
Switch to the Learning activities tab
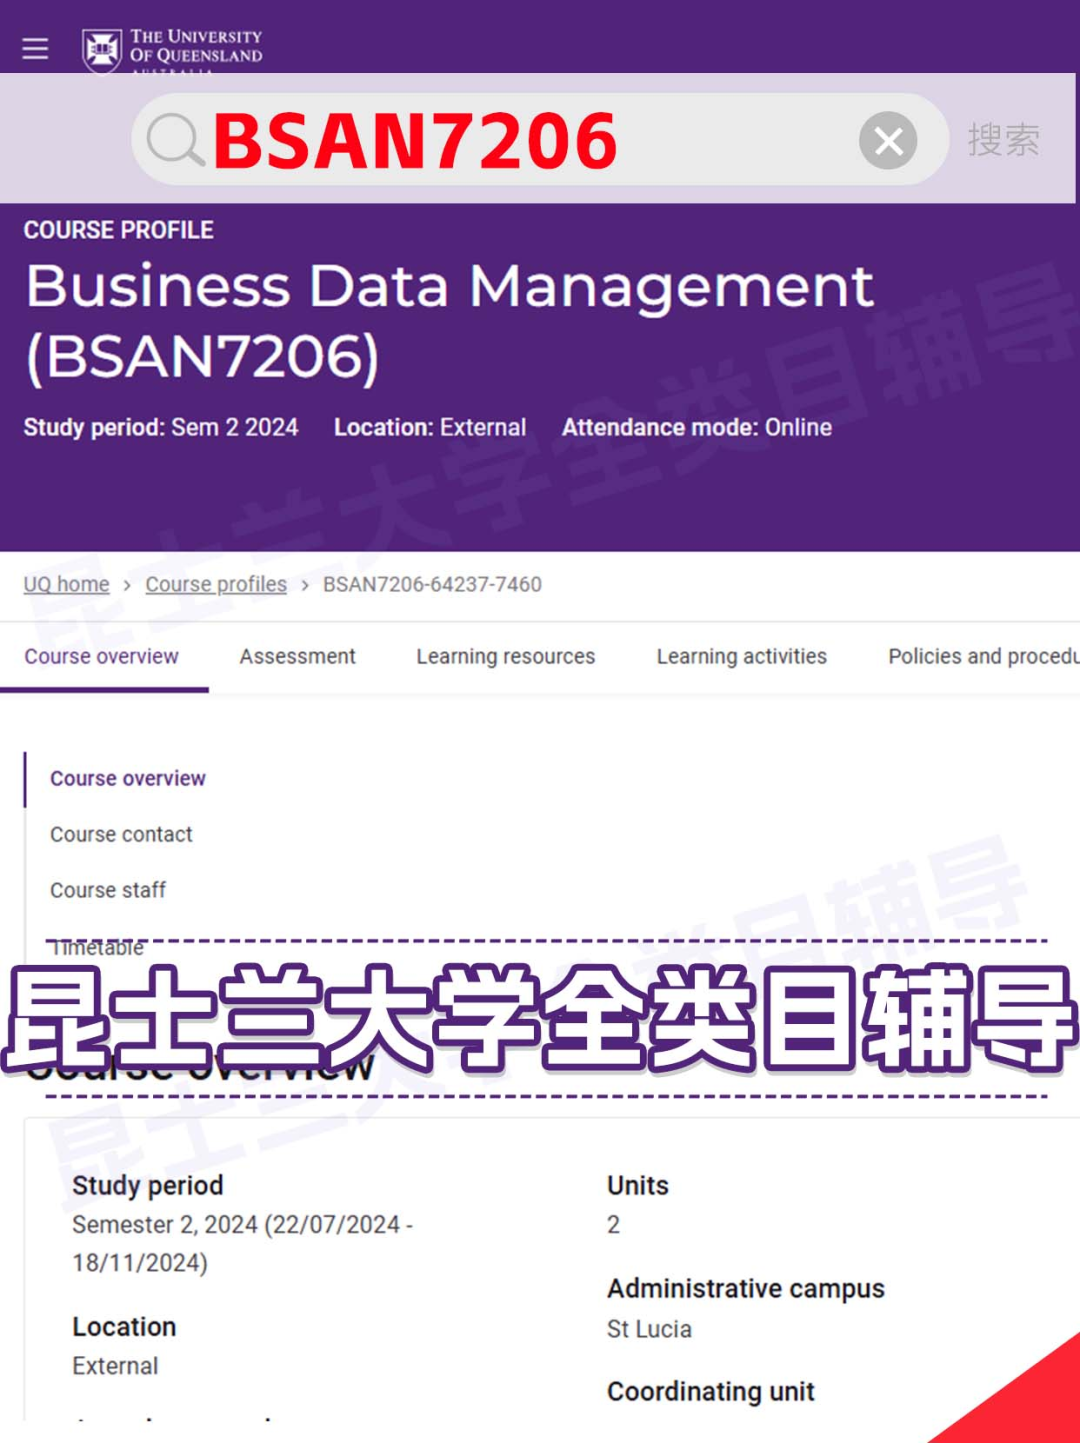741,656
